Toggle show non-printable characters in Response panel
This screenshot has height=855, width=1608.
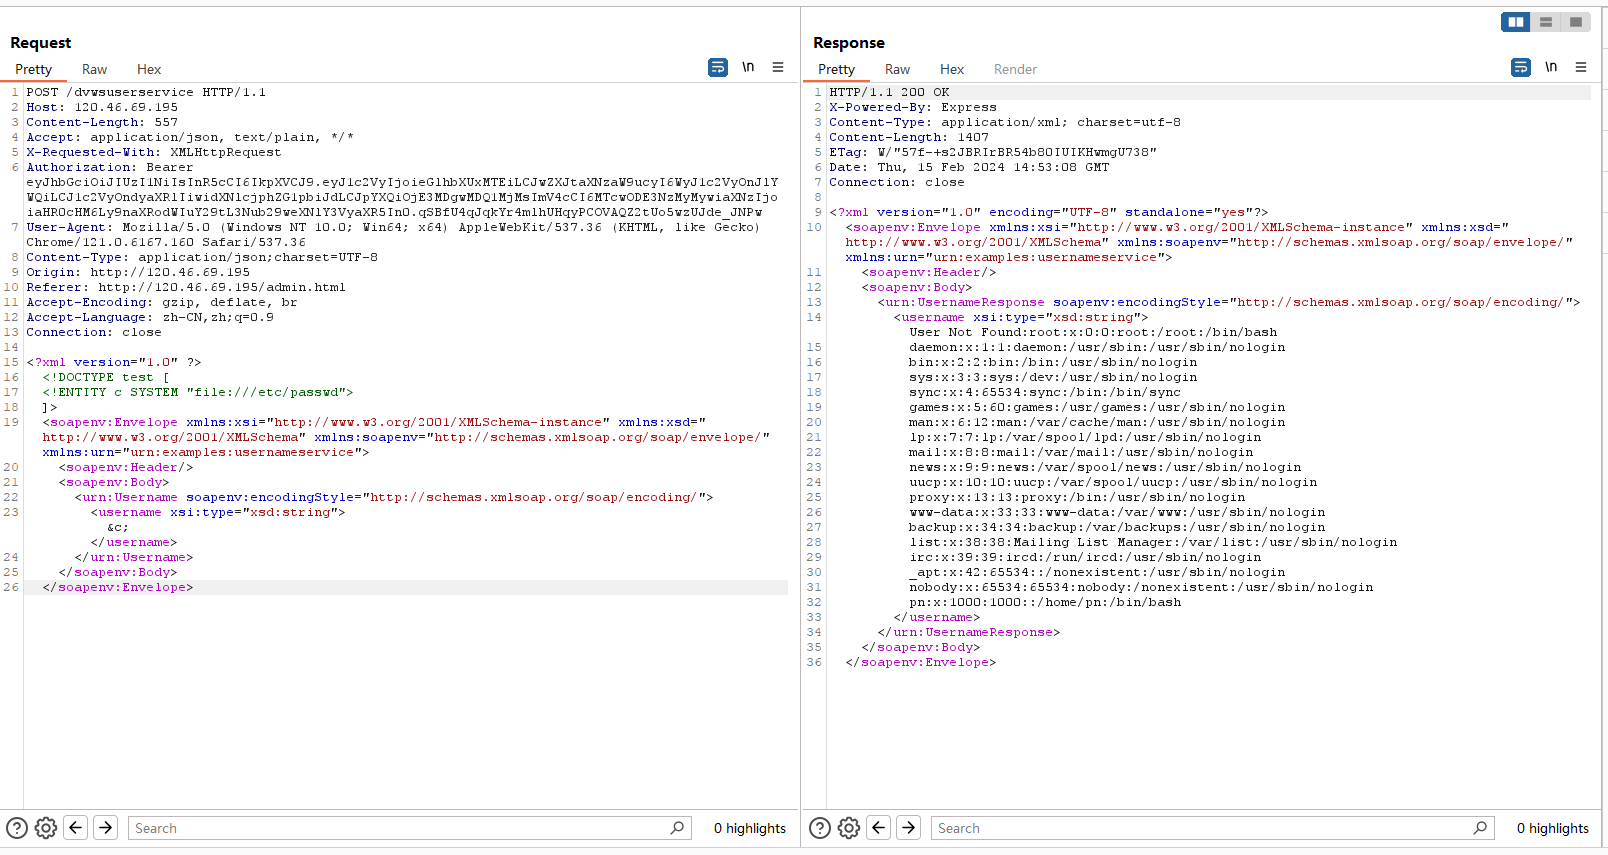[1551, 67]
